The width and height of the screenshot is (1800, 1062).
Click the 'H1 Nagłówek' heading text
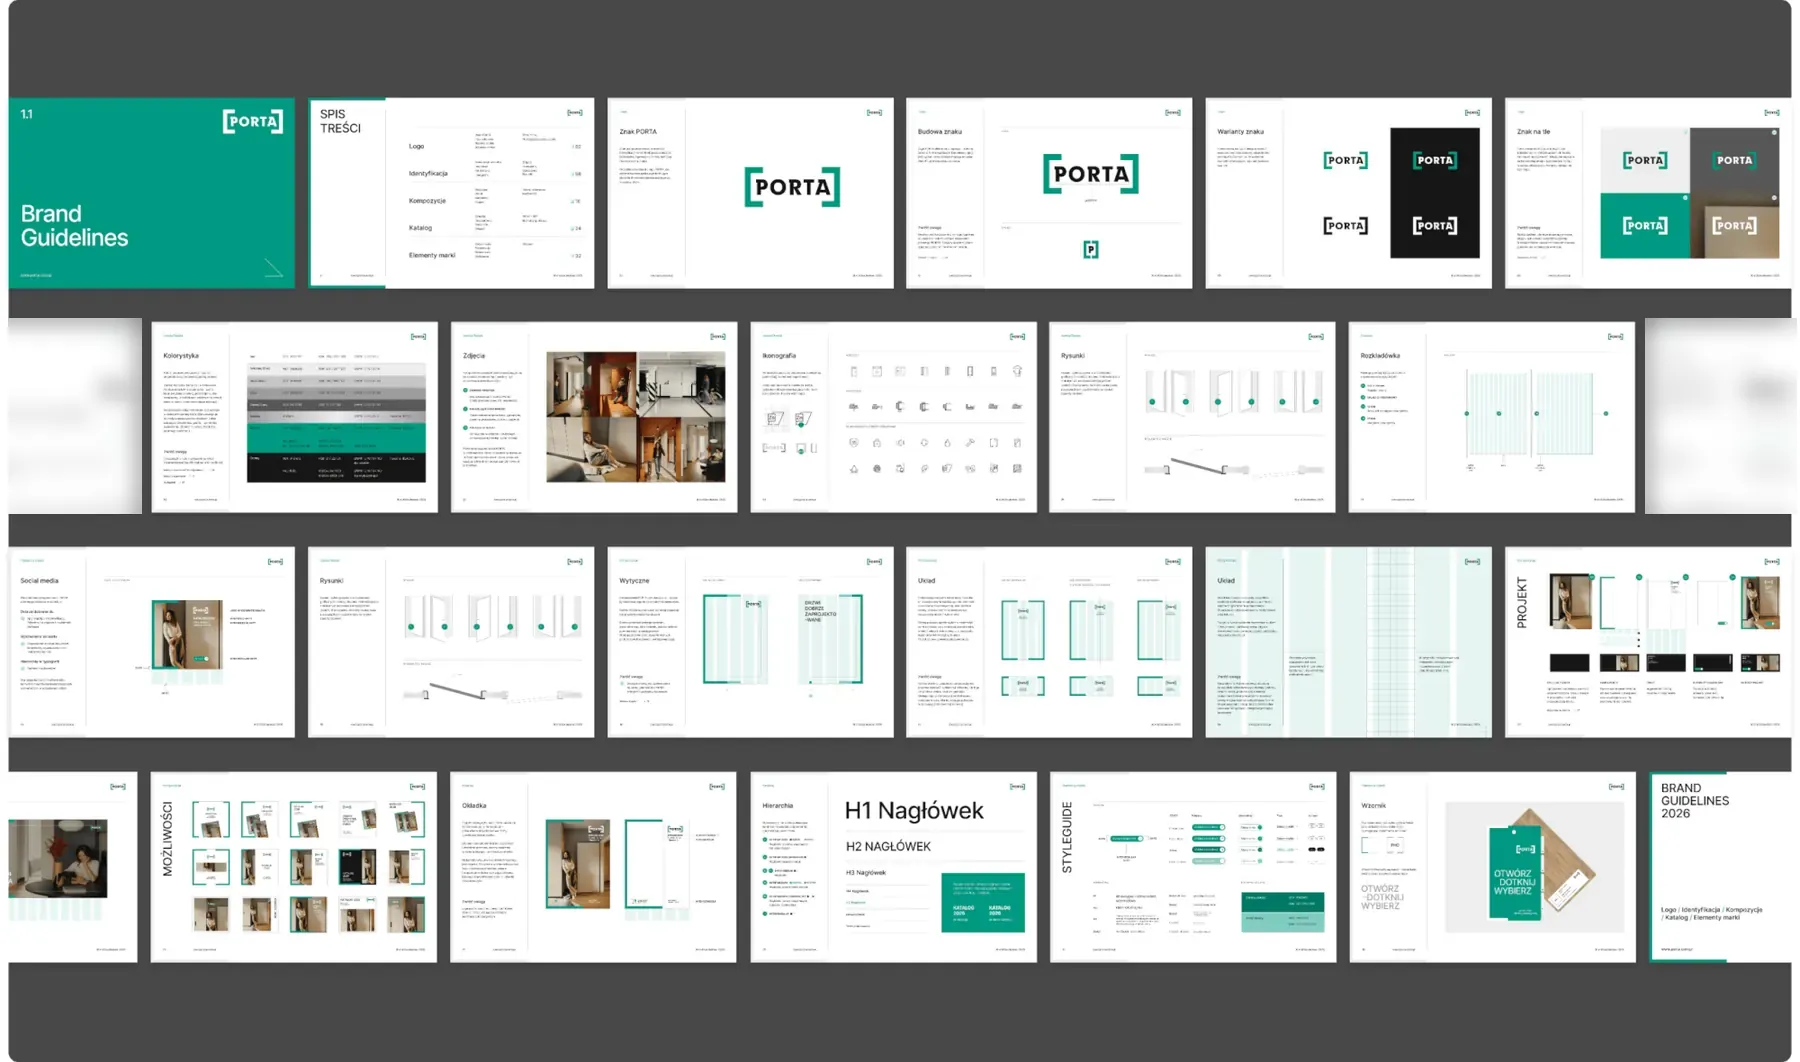(x=914, y=810)
